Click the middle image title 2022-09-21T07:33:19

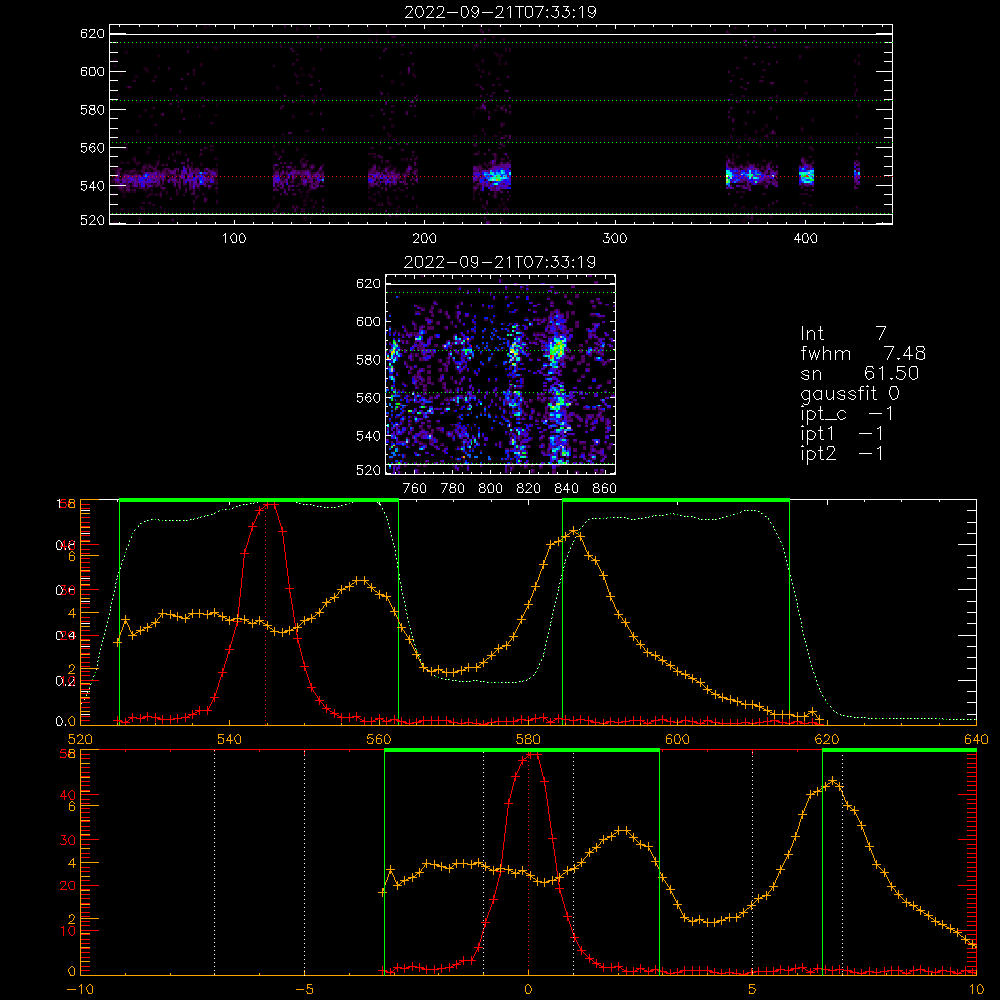tap(500, 262)
